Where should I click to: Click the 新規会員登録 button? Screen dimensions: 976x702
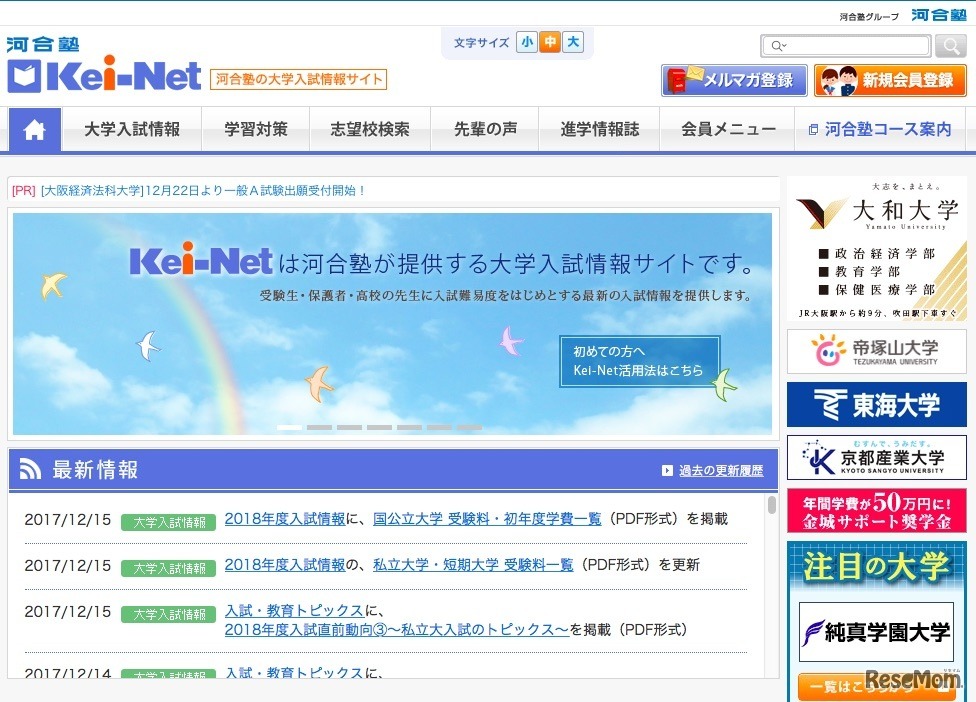pyautogui.click(x=890, y=80)
